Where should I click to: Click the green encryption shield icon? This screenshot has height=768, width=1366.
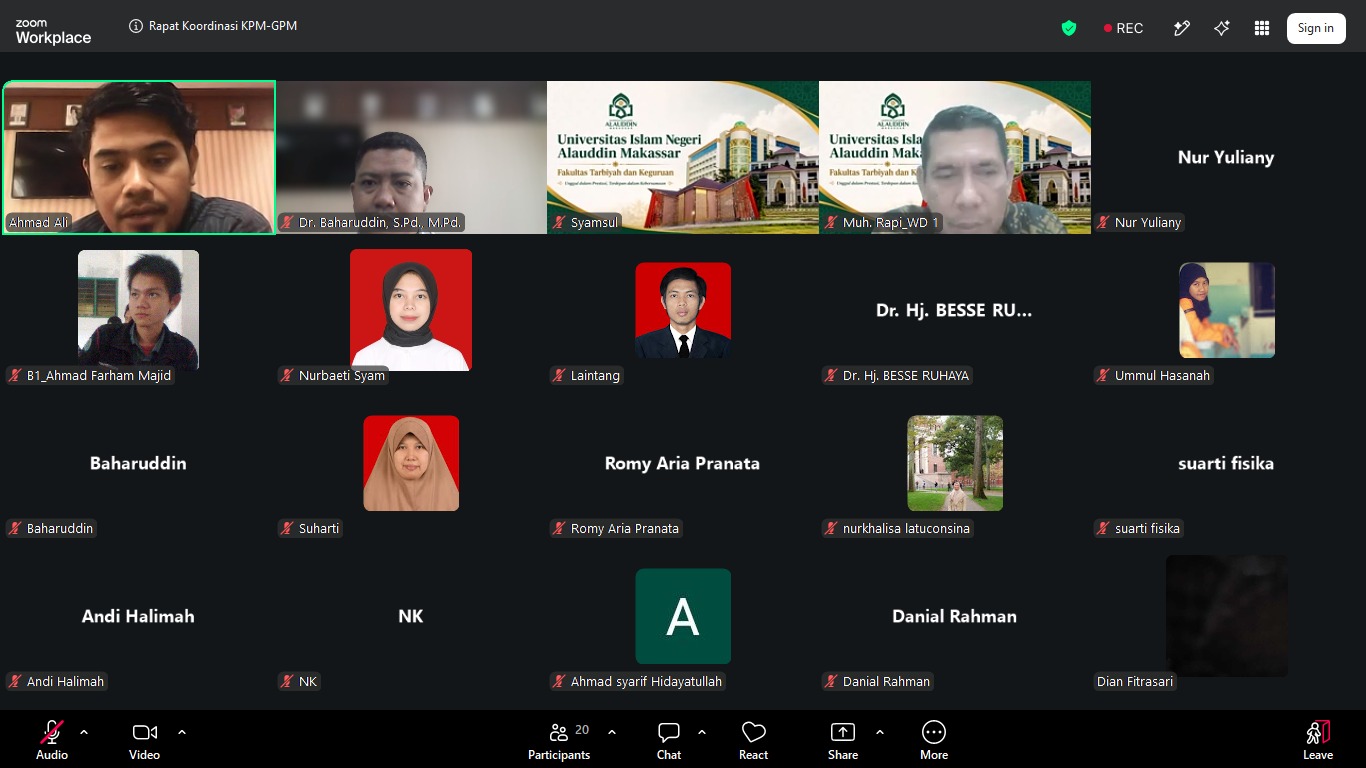pos(1069,28)
